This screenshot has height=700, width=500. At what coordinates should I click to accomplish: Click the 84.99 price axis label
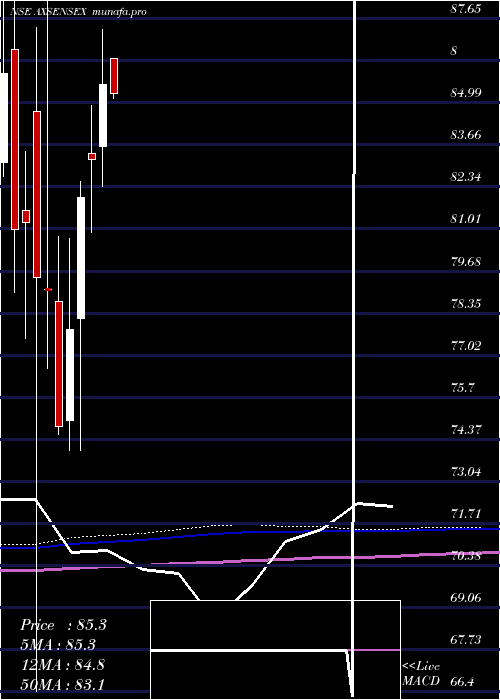[466, 92]
